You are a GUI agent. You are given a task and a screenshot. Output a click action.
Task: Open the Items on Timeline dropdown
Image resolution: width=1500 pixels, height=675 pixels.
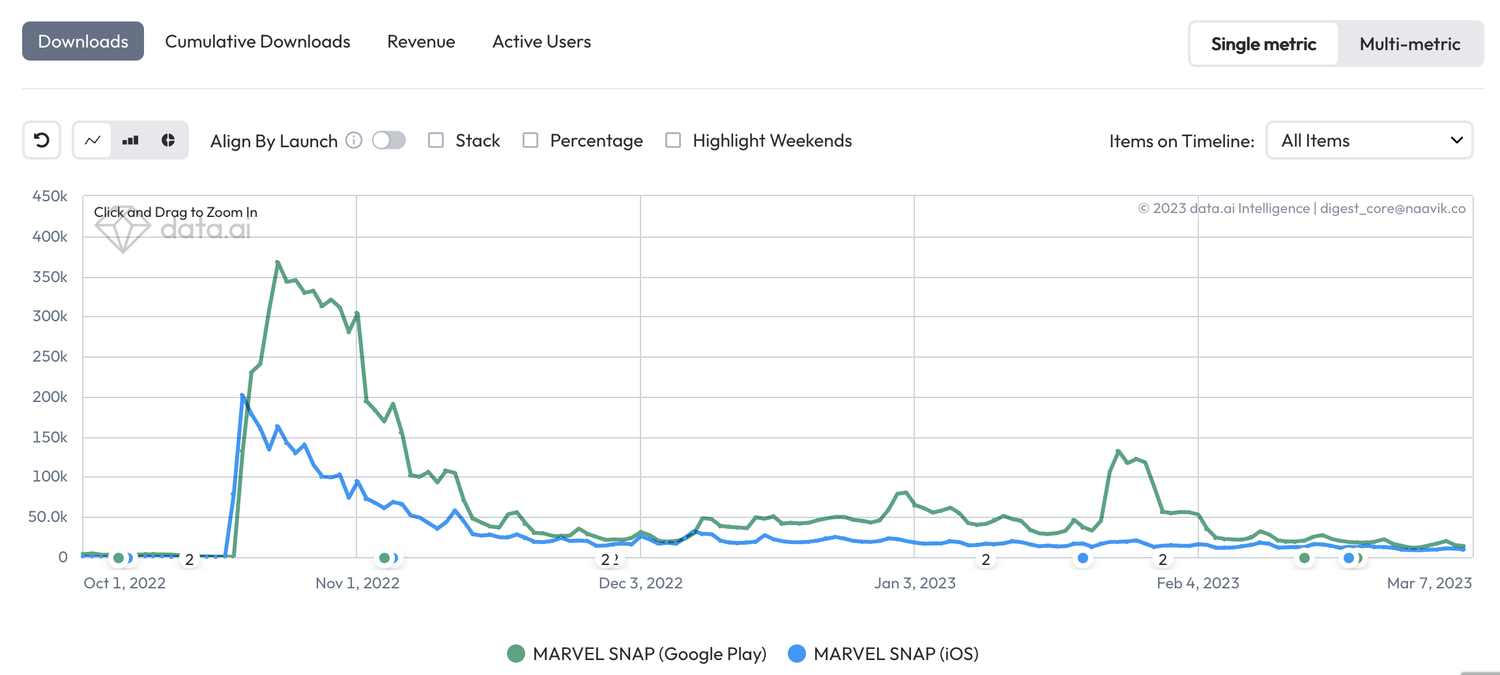pos(1369,140)
